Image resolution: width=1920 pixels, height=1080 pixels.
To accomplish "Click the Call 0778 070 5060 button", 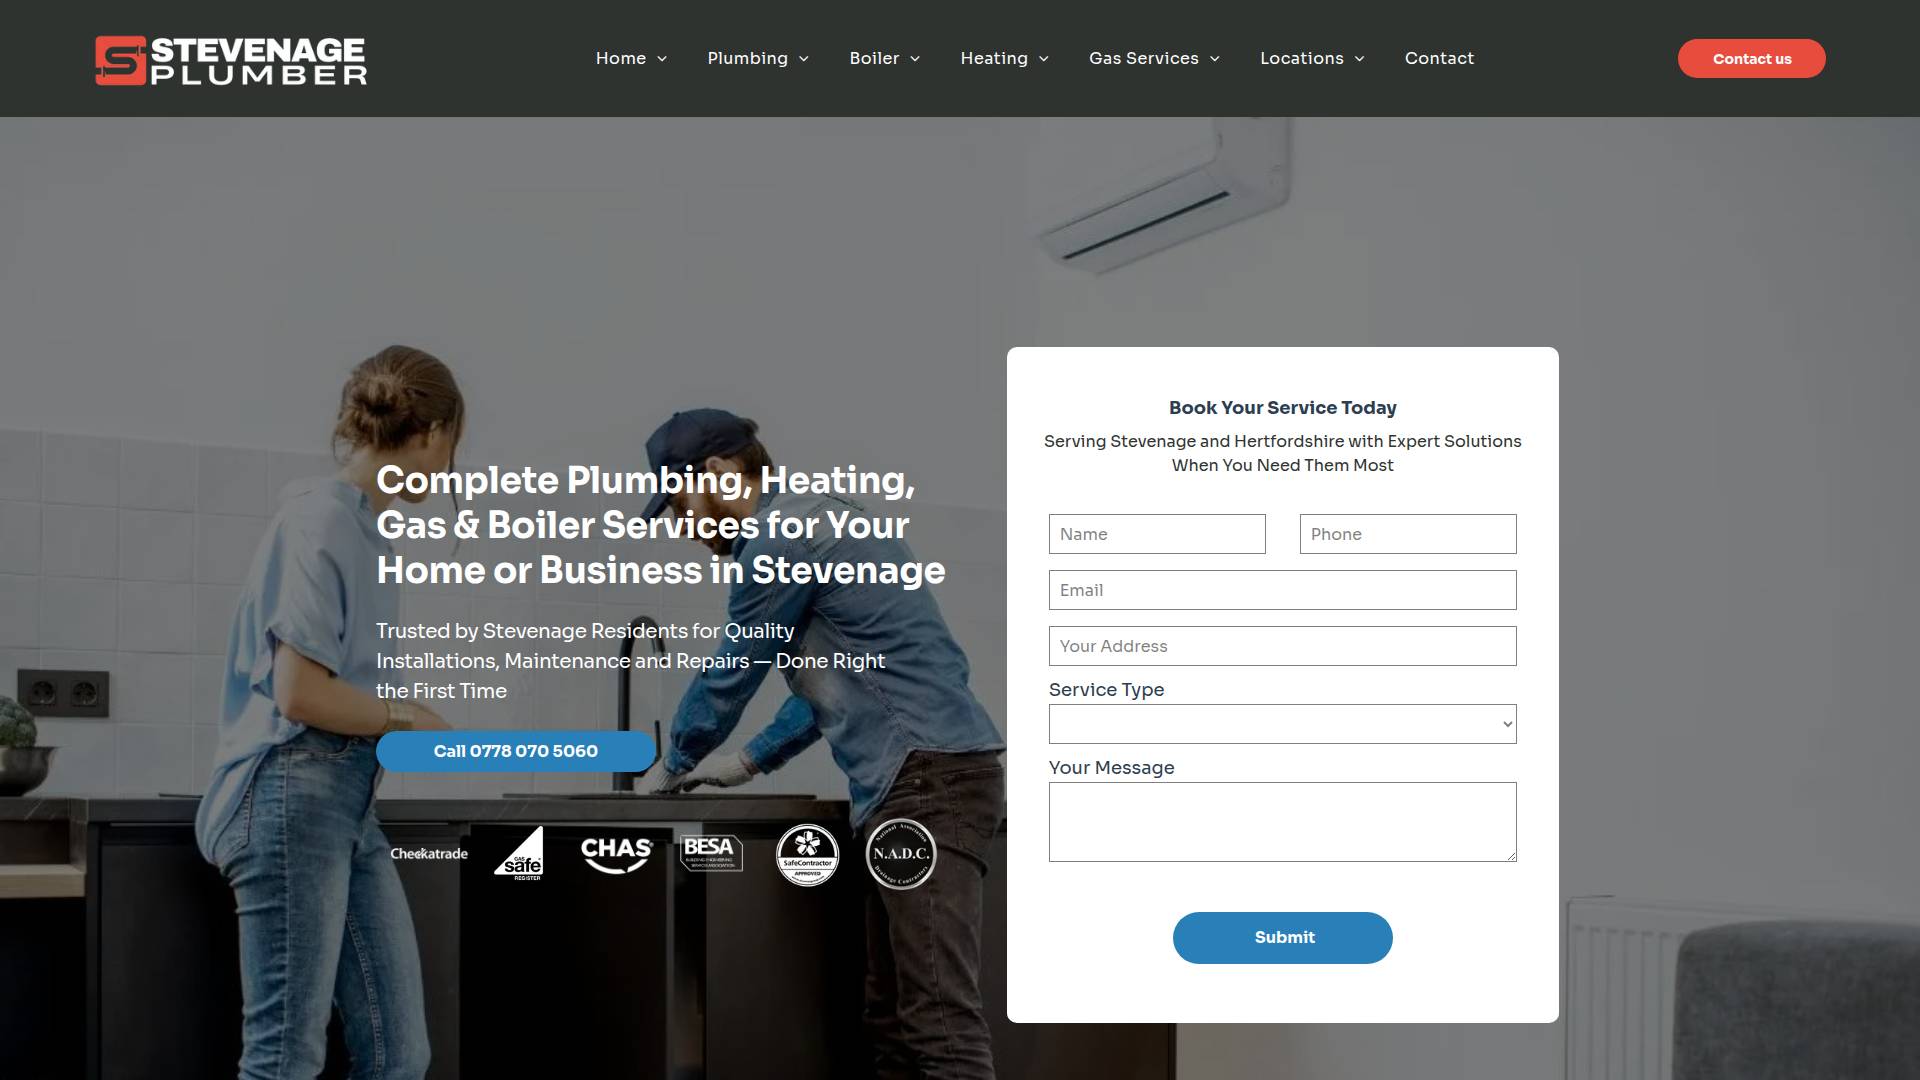I will click(x=516, y=751).
